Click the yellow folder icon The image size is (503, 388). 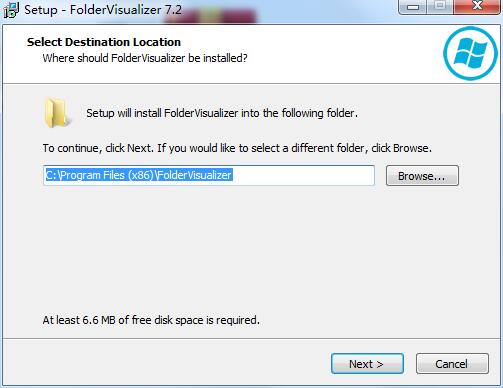click(x=57, y=113)
